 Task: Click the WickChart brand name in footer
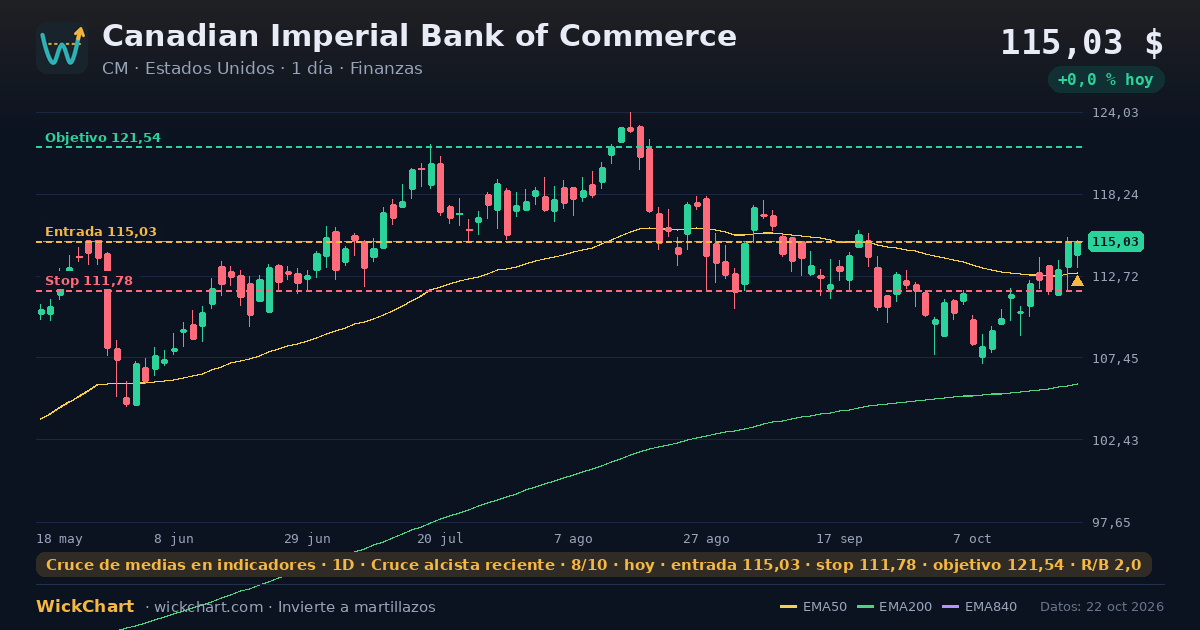click(85, 607)
